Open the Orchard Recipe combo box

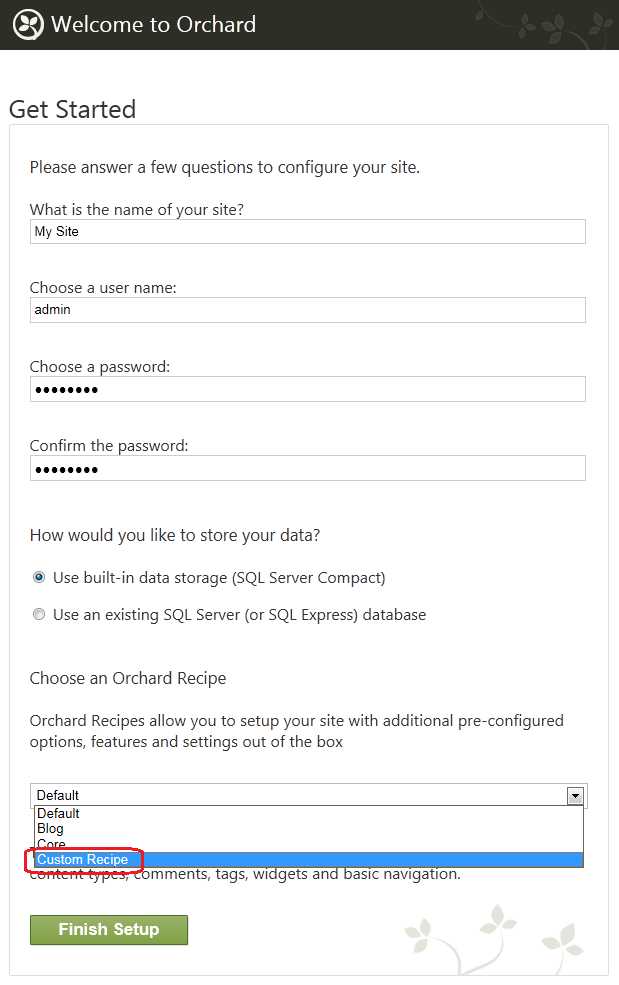(309, 796)
